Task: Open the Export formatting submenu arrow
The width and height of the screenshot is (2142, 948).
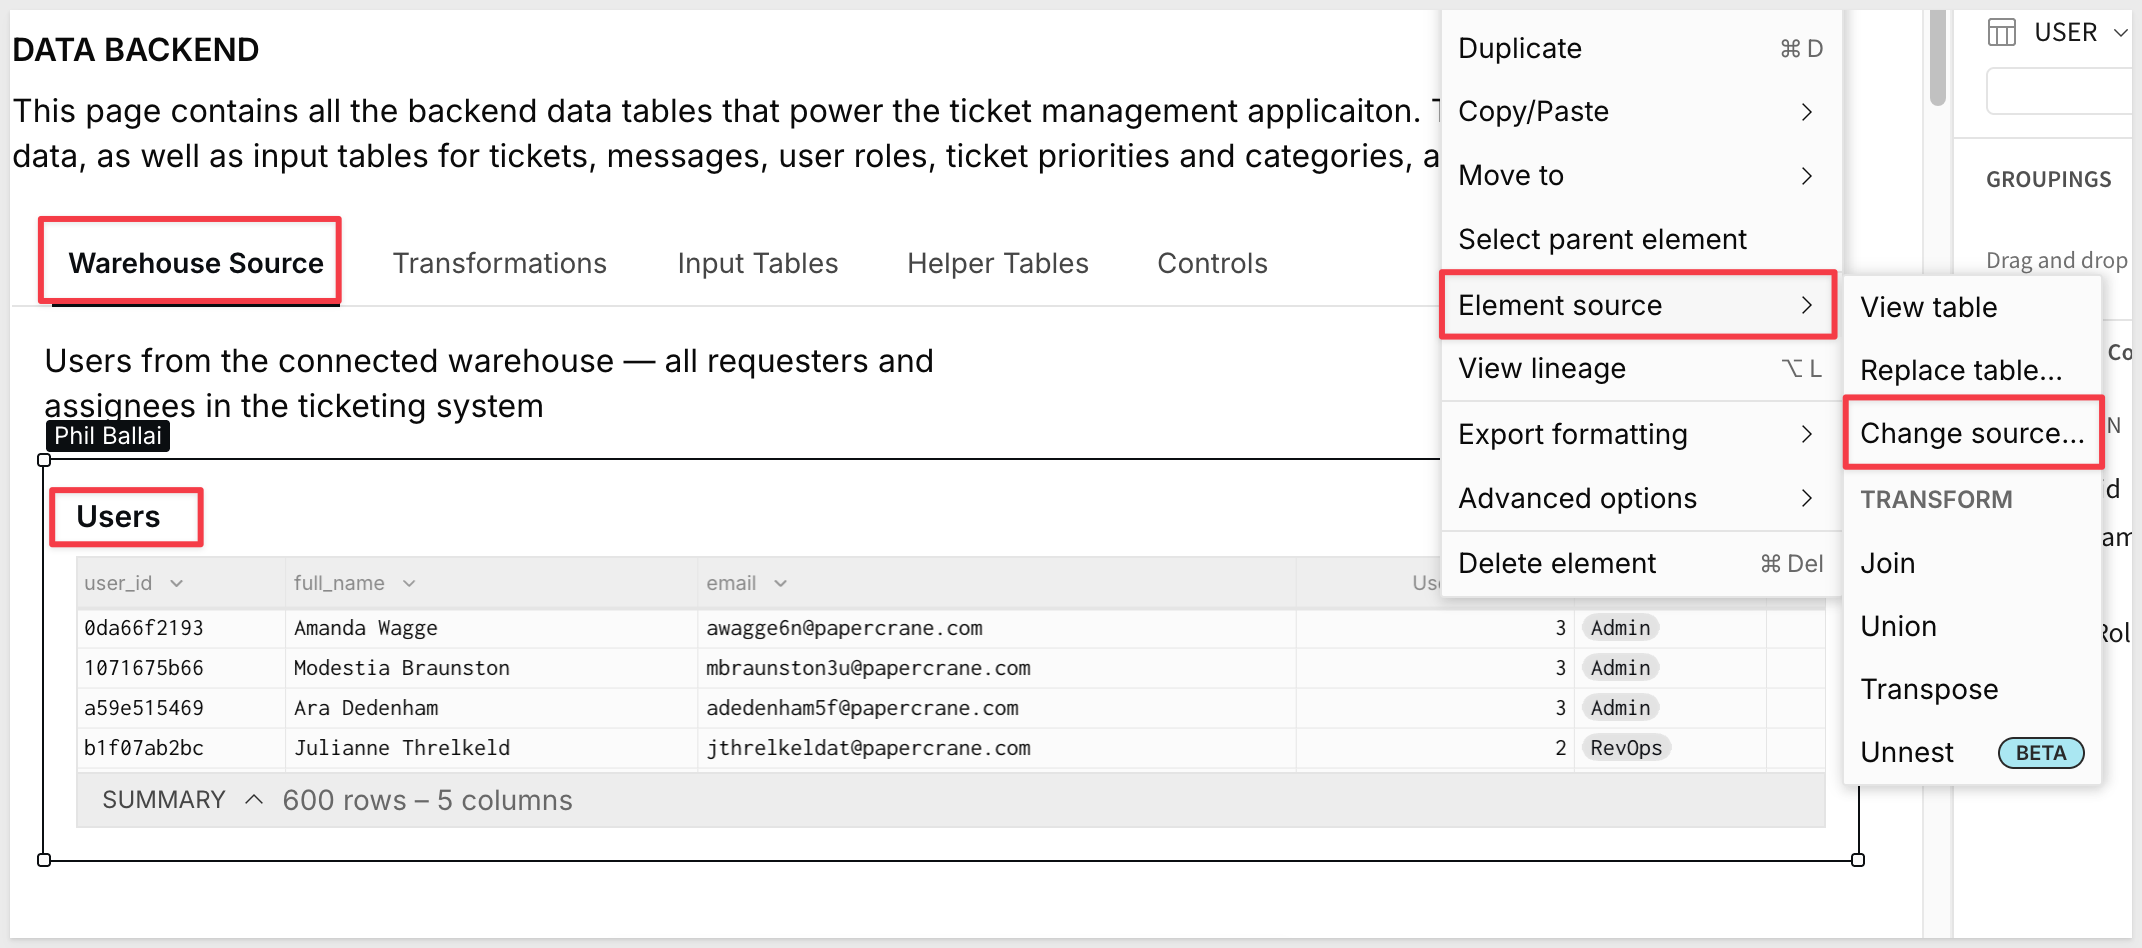Action: pyautogui.click(x=1807, y=434)
